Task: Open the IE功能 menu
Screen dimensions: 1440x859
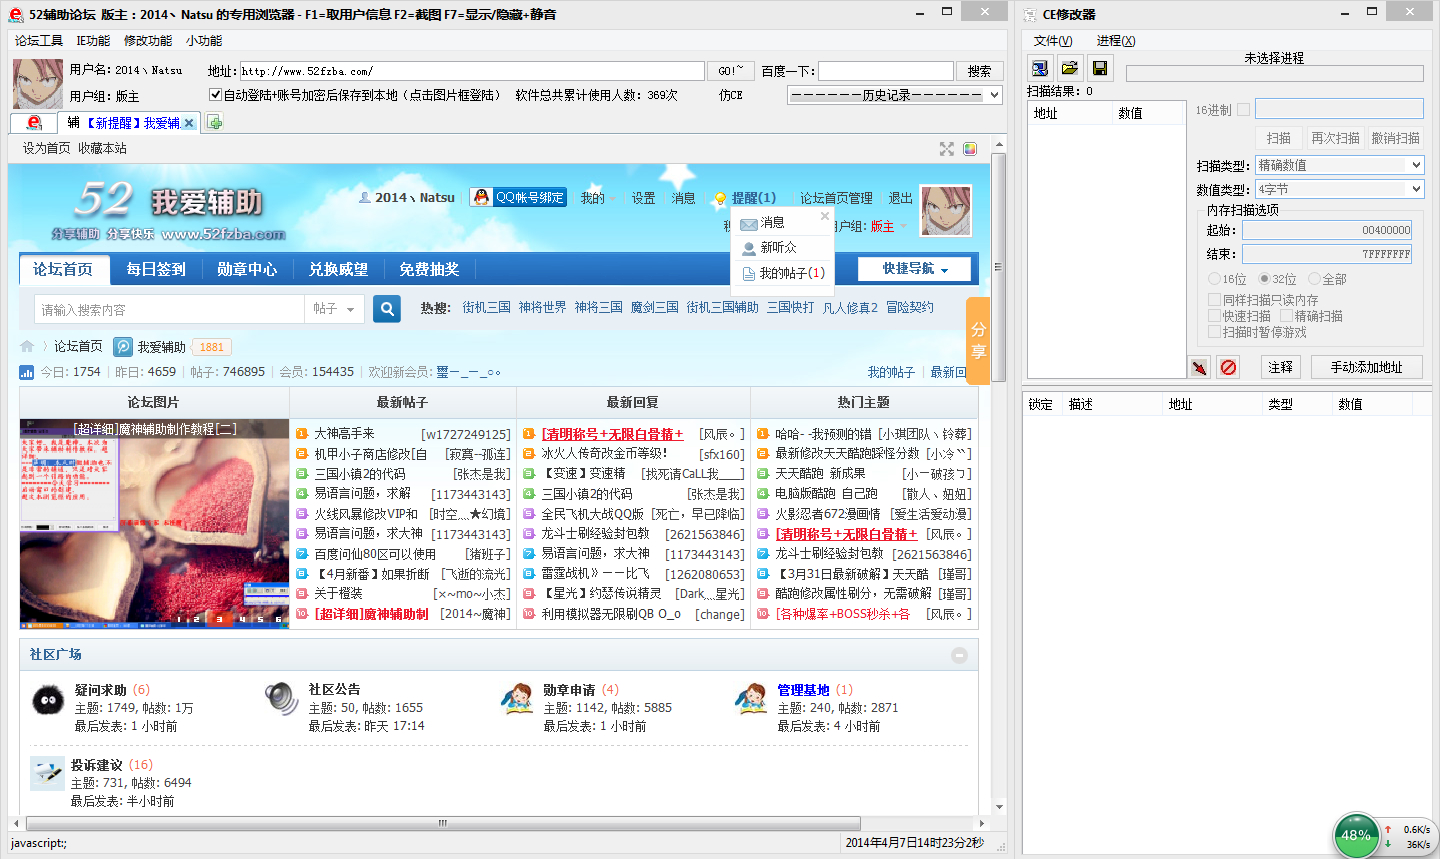Action: [x=94, y=41]
